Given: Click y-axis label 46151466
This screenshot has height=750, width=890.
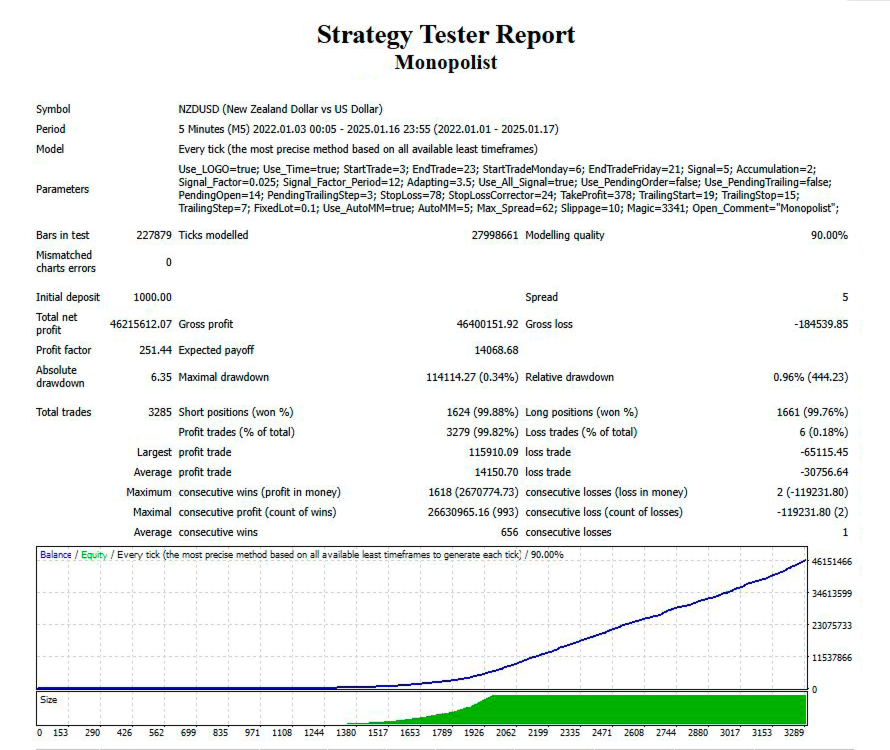Looking at the screenshot, I should (832, 562).
